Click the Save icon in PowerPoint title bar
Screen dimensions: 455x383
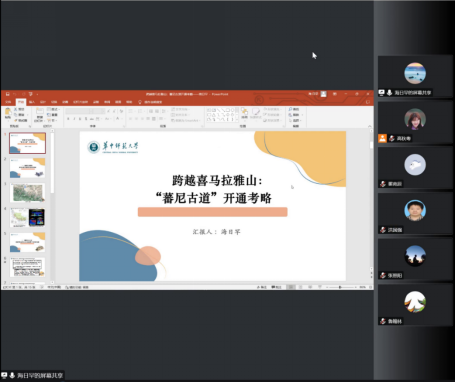pos(7,94)
